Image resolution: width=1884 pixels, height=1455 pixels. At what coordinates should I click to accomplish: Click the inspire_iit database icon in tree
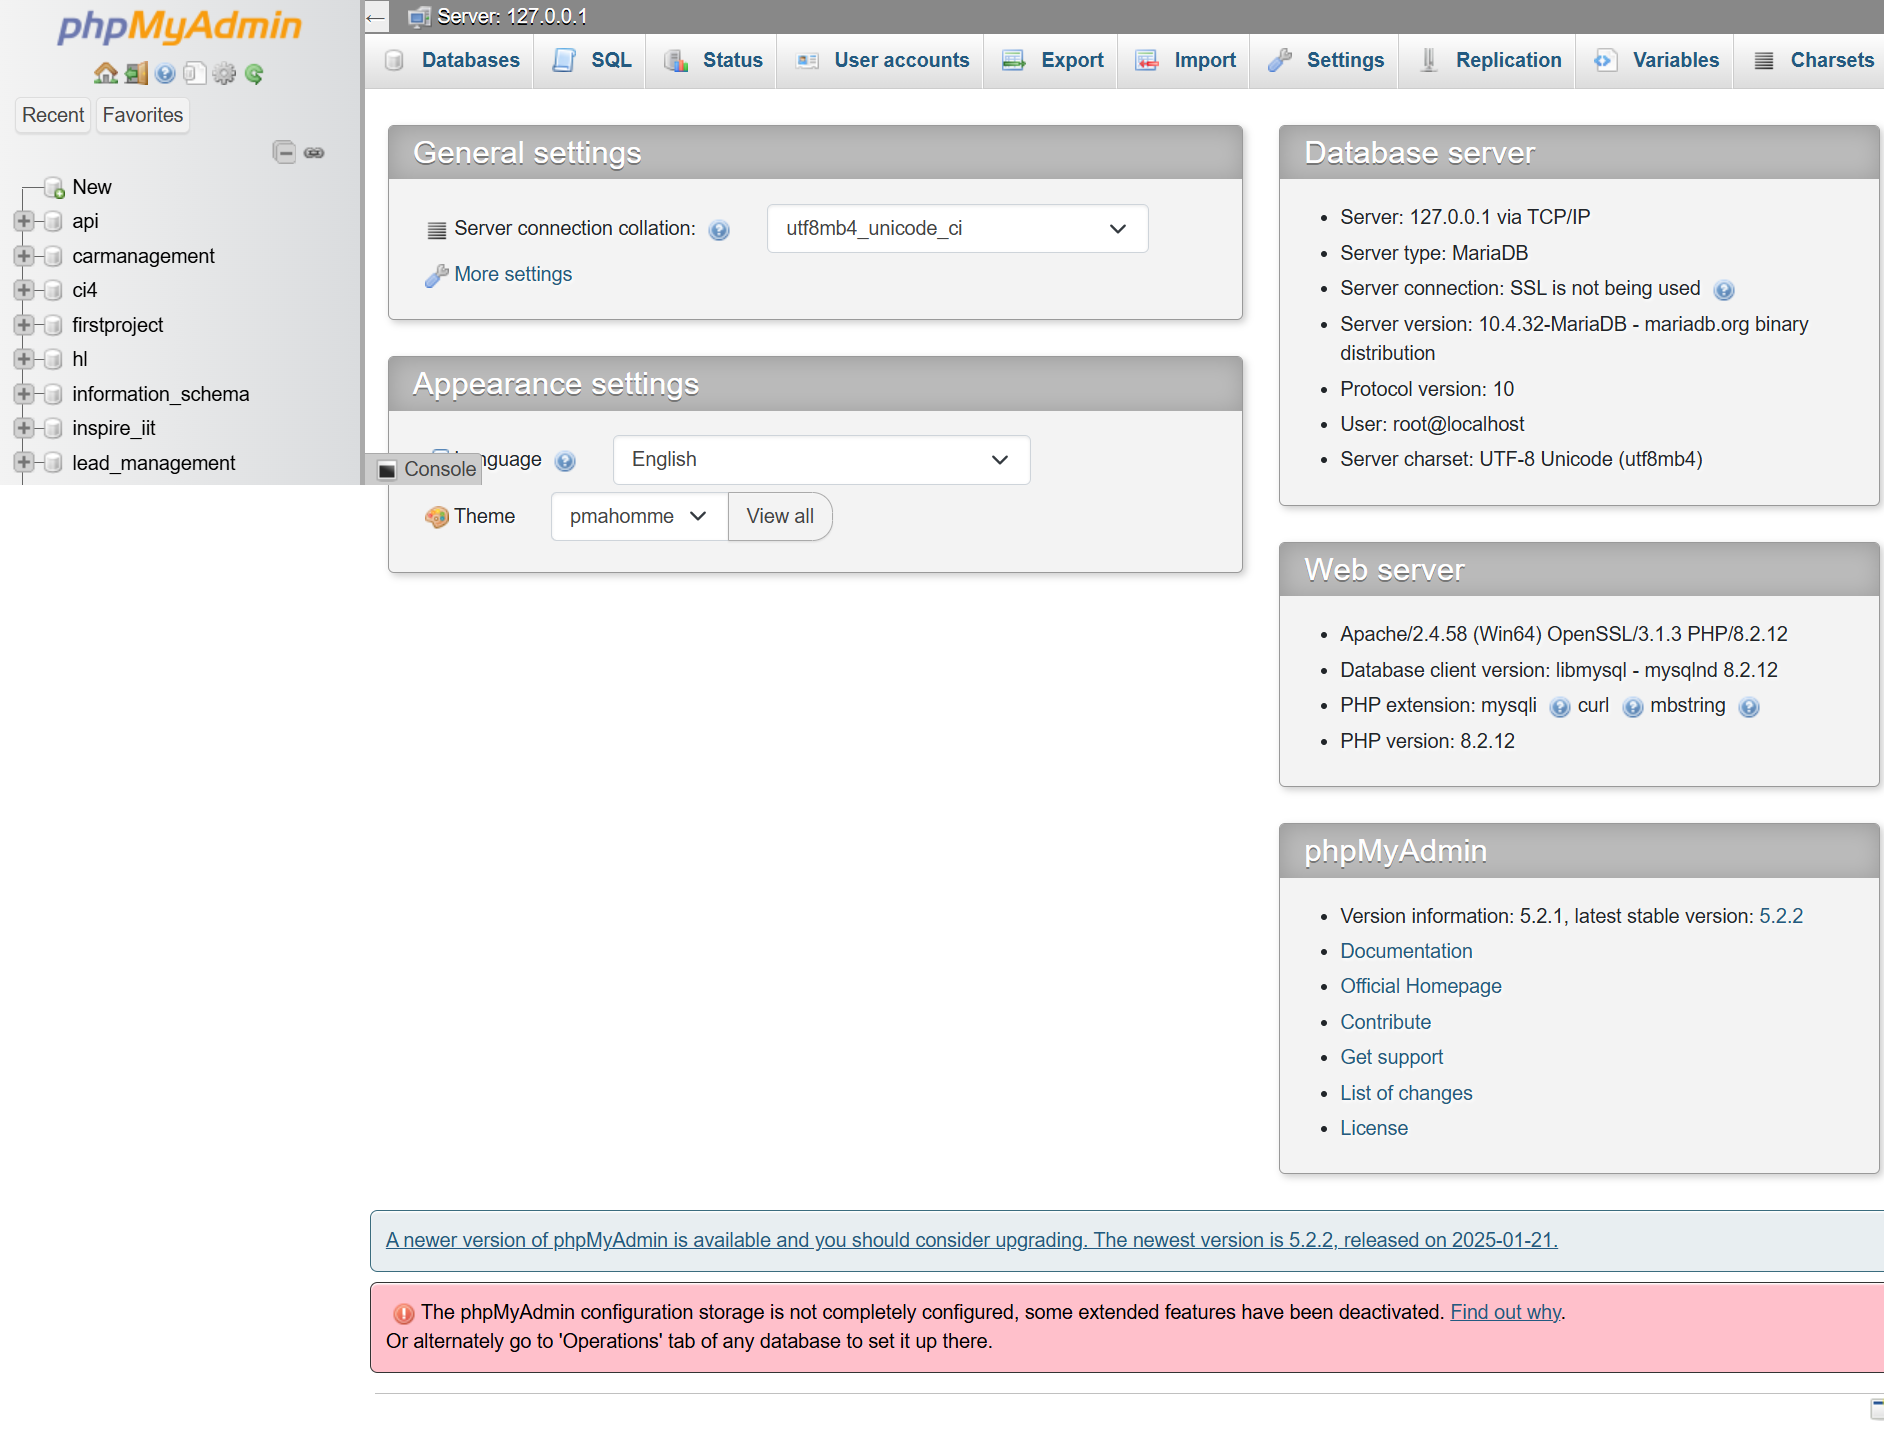coord(53,428)
